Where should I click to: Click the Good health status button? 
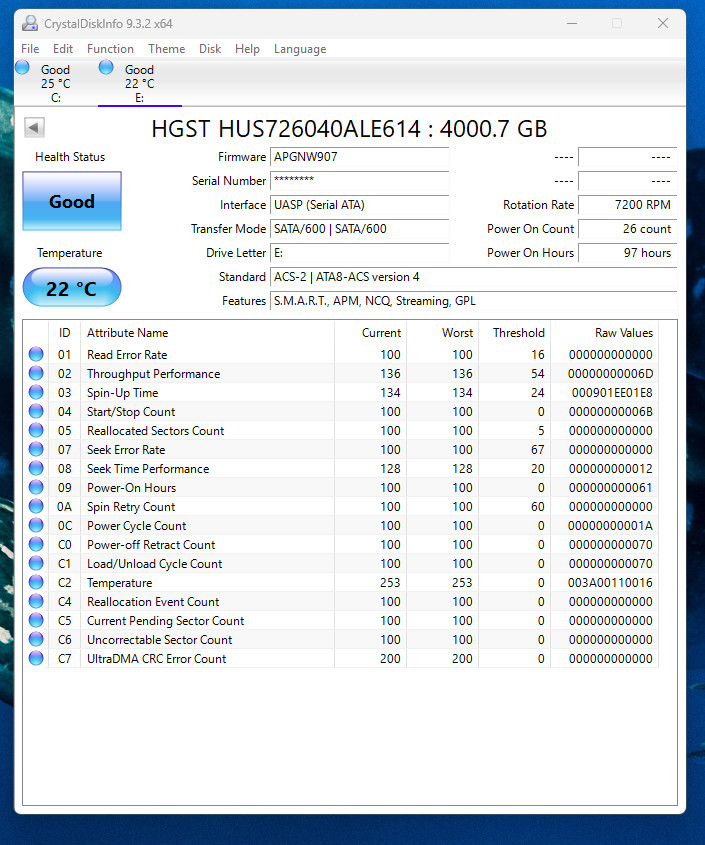pos(72,201)
